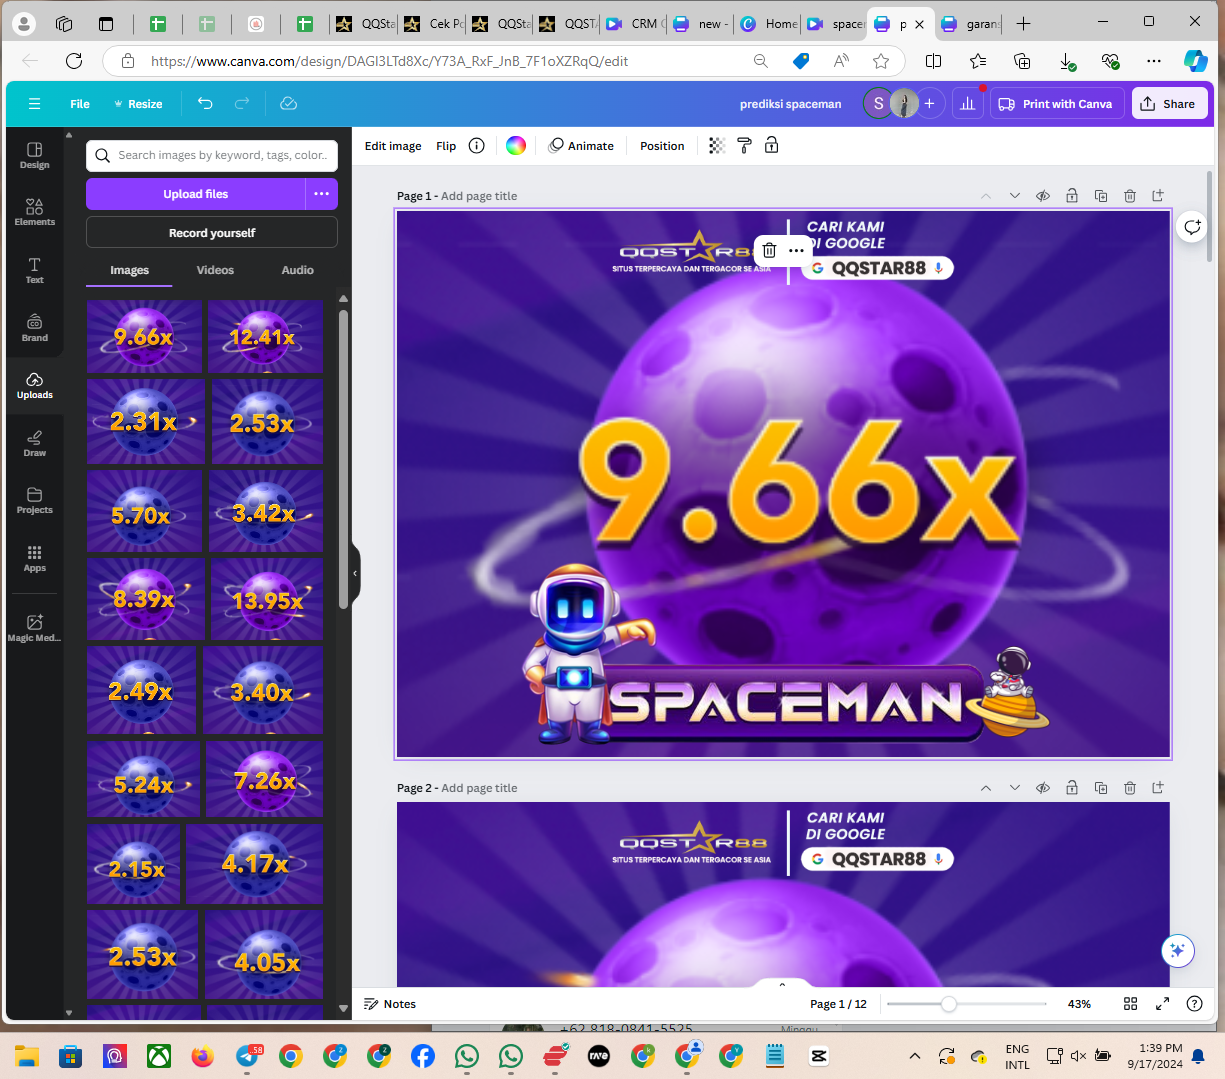
Task: Check cloud save status icon
Action: click(288, 104)
